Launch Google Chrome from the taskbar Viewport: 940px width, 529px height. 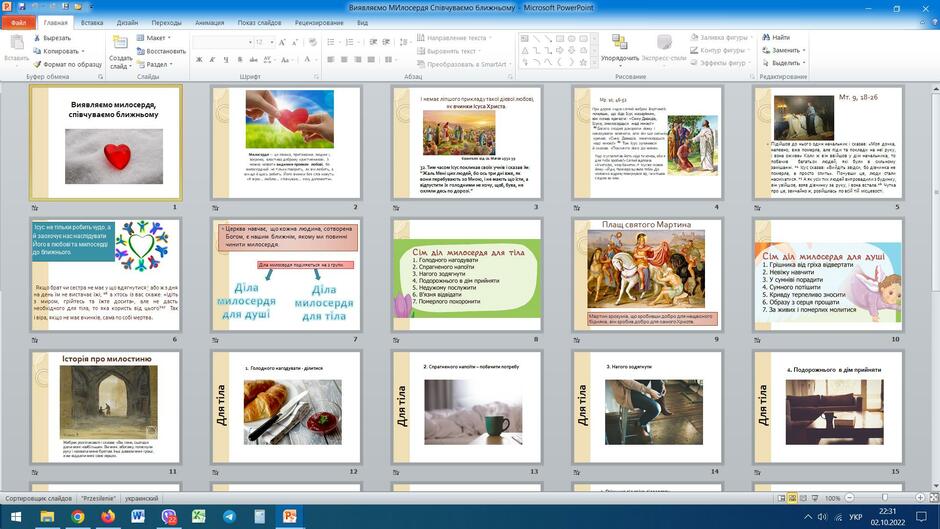[x=77, y=516]
